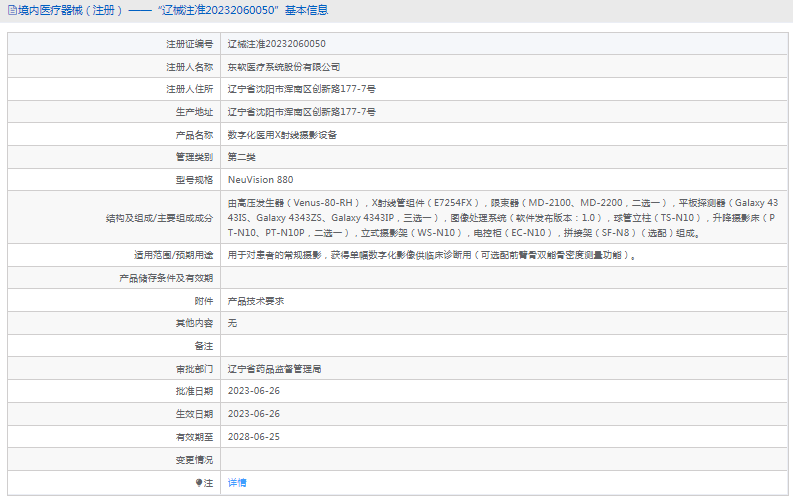The image size is (793, 503).
Task: Click the 附件 row label
Action: [x=204, y=301]
